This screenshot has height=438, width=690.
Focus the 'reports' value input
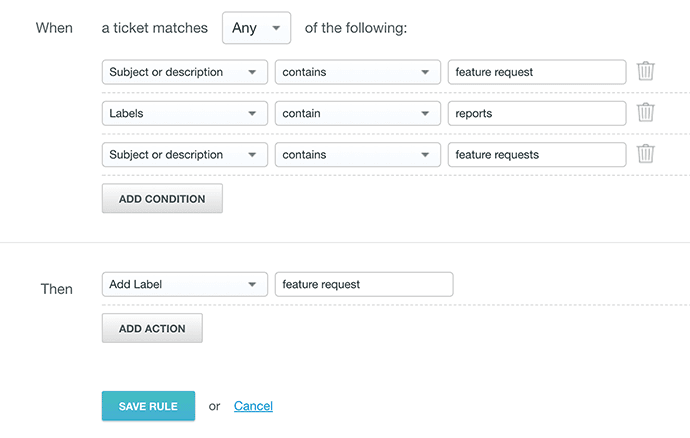[x=537, y=113]
